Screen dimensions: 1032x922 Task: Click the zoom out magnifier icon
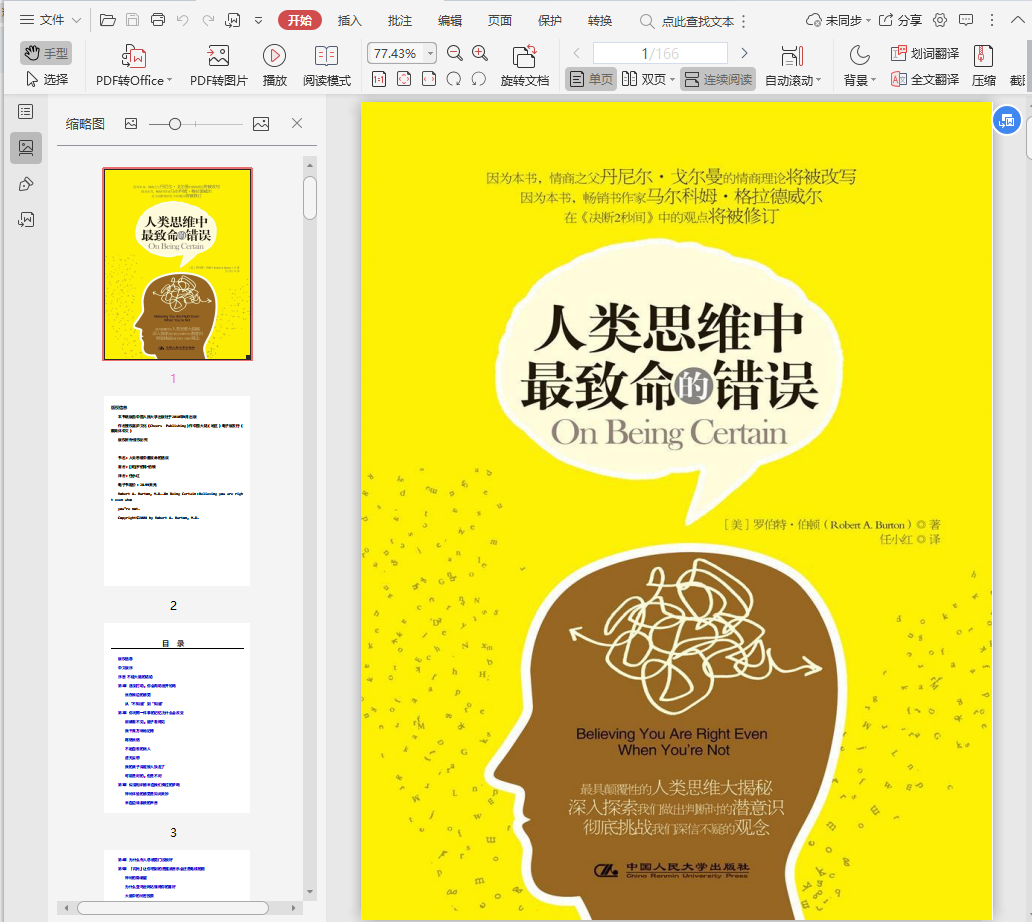point(454,53)
